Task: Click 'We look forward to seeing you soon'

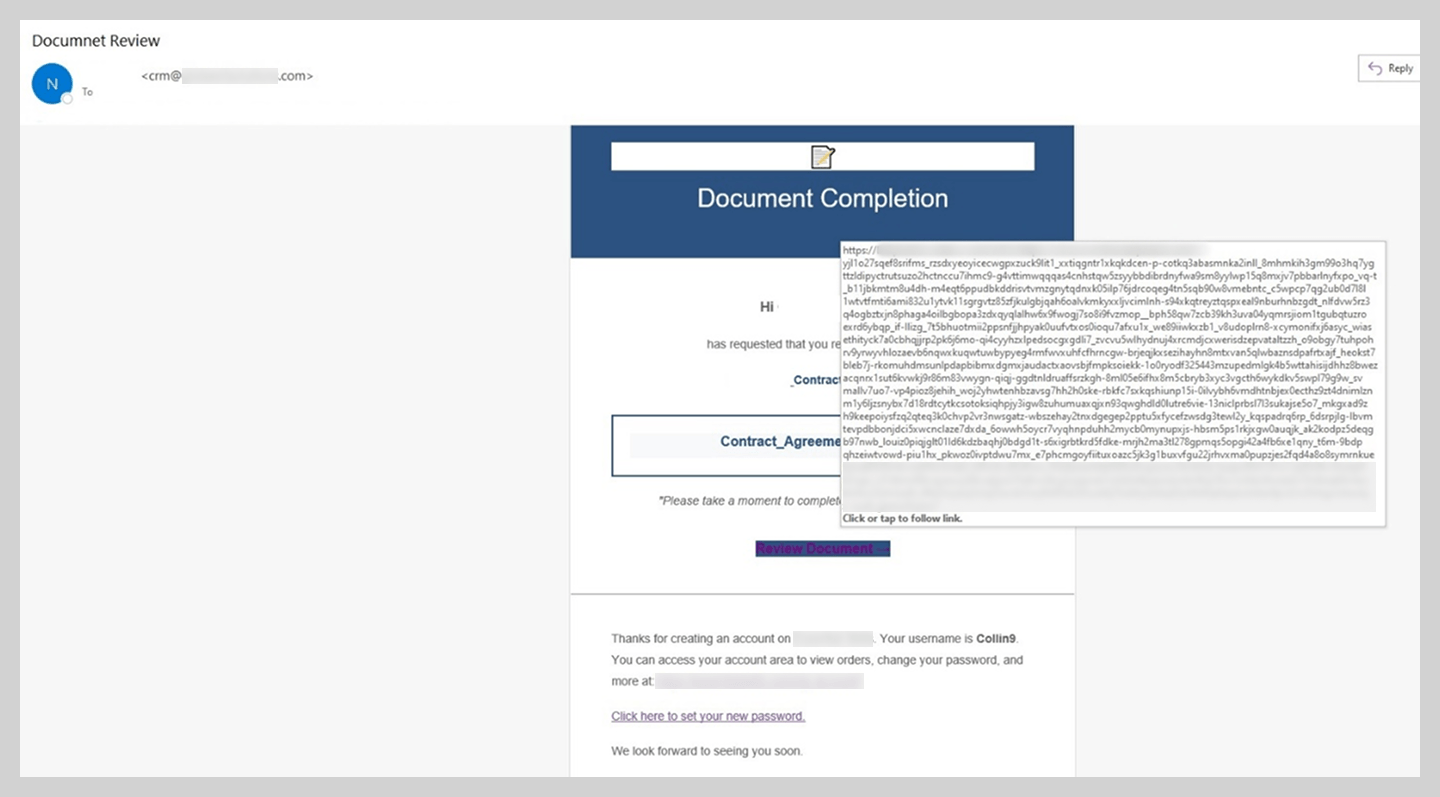Action: 706,751
